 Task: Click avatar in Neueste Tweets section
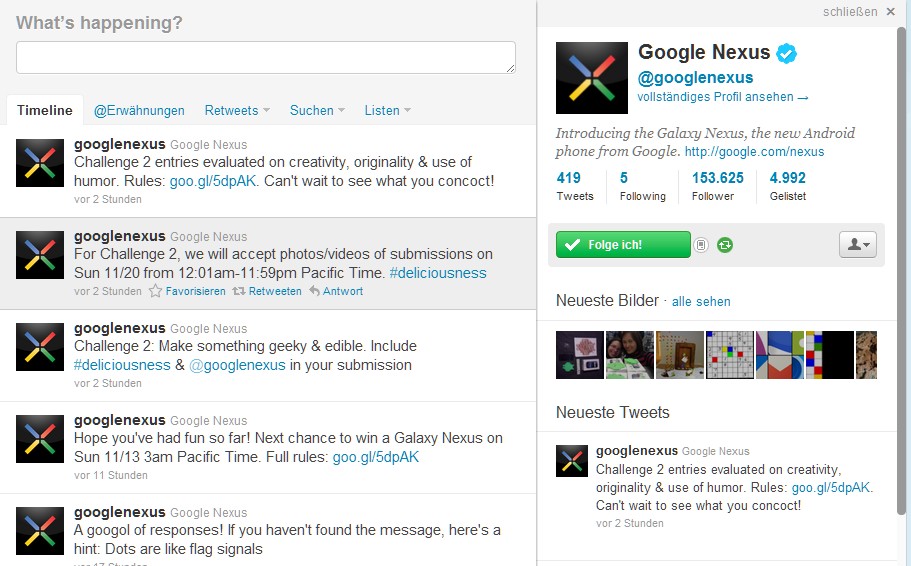click(x=572, y=461)
